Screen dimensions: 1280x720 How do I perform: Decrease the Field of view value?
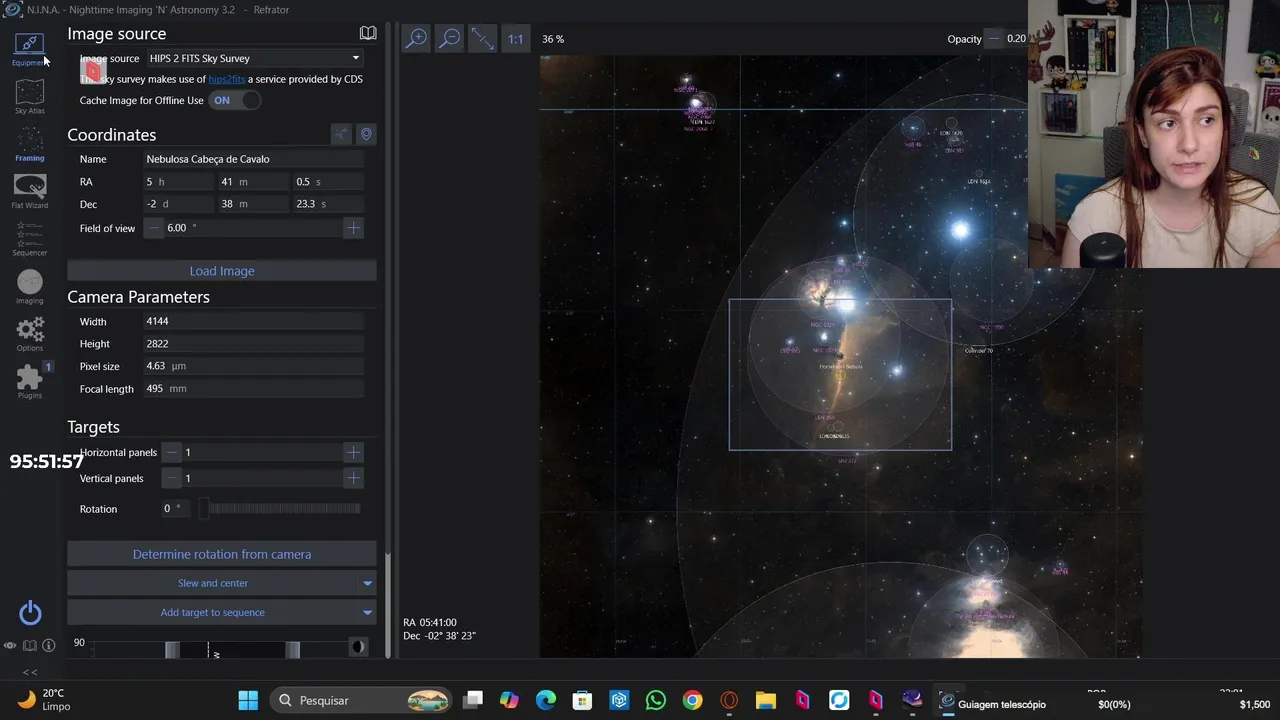[x=154, y=228]
